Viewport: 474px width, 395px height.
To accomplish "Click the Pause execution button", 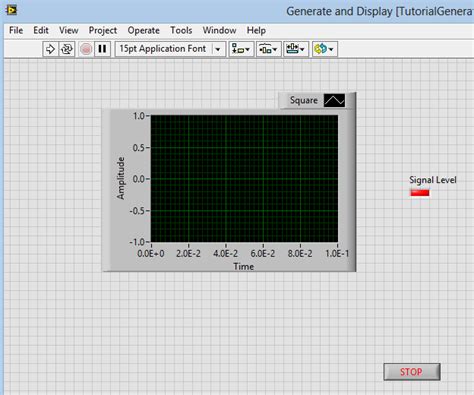I will click(102, 49).
